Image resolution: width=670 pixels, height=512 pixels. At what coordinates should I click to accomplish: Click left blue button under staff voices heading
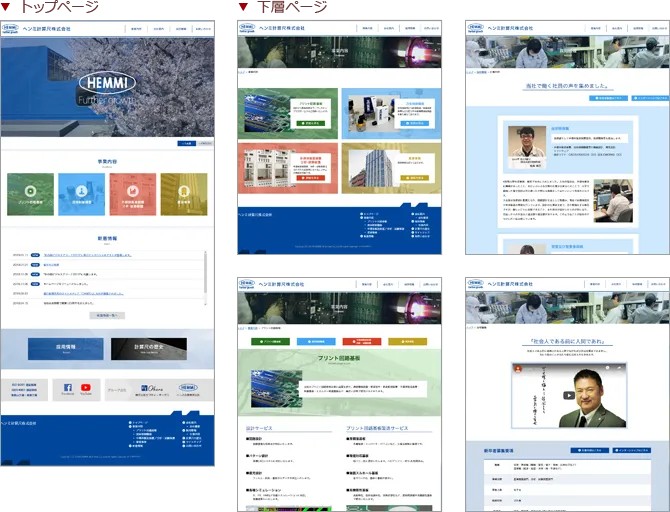click(x=608, y=98)
